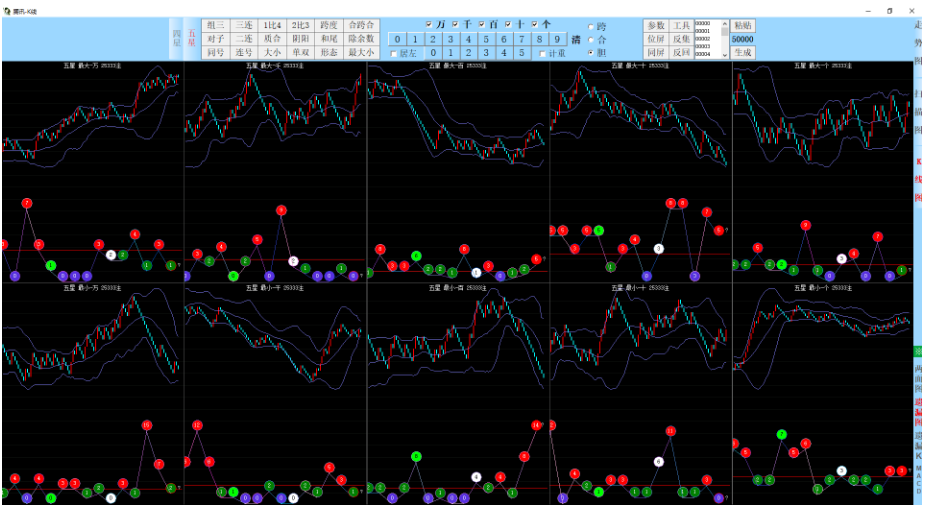The image size is (925, 508).
Task: Select the 跨 radio option
Action: click(591, 27)
